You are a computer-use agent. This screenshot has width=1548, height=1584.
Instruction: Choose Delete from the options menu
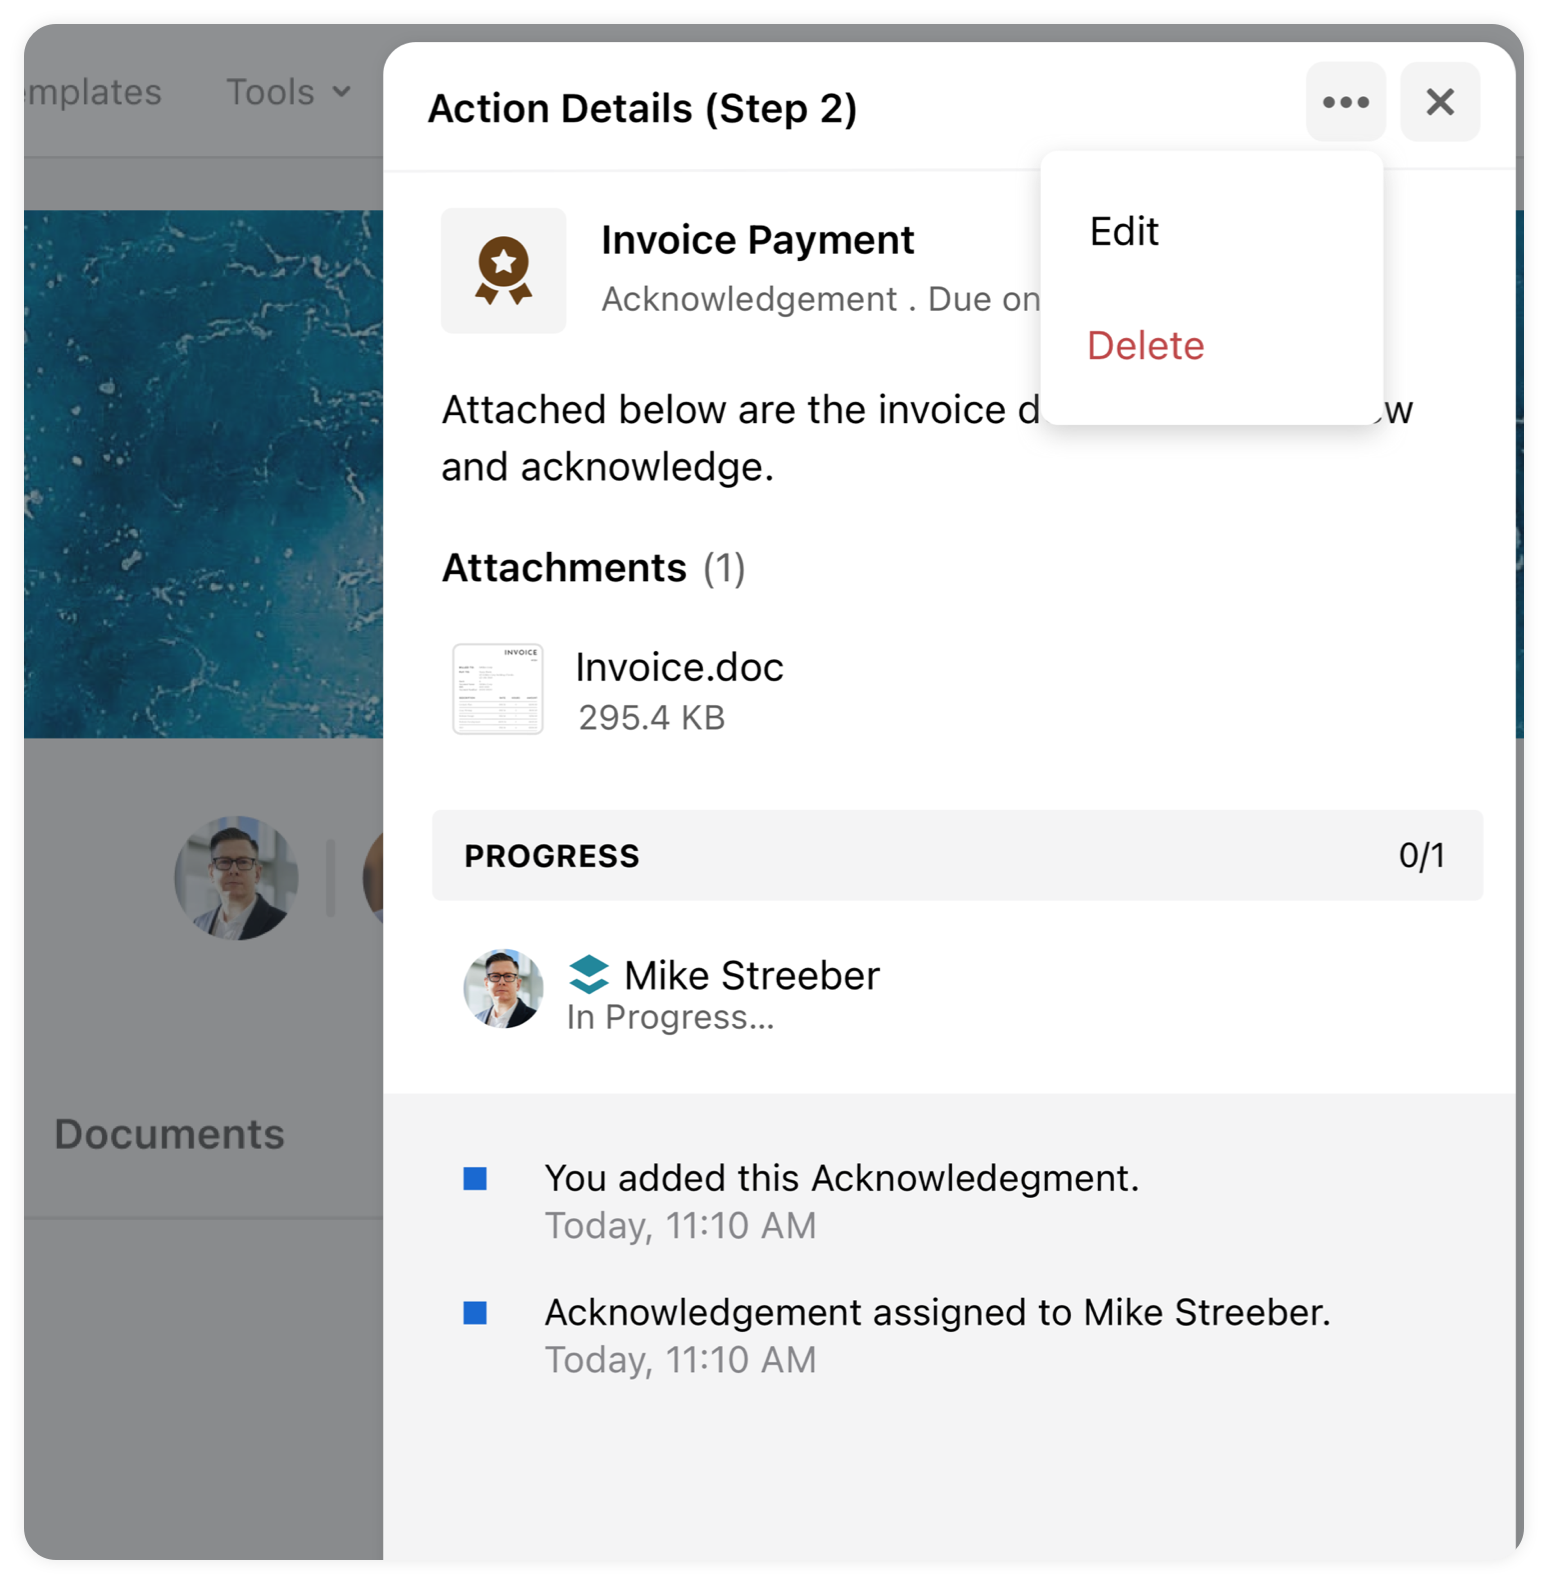[1145, 345]
